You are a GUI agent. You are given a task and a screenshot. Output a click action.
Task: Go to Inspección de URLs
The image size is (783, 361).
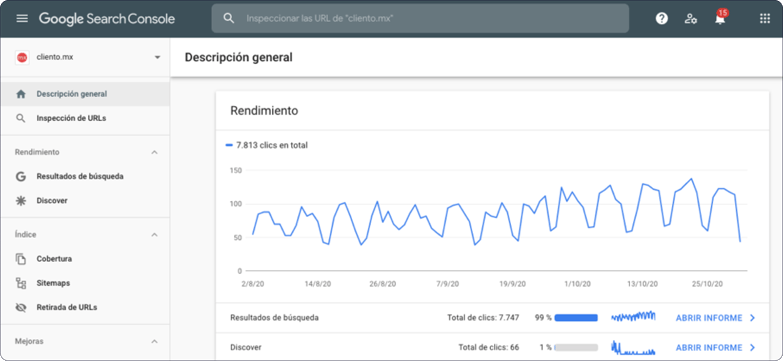[85, 118]
